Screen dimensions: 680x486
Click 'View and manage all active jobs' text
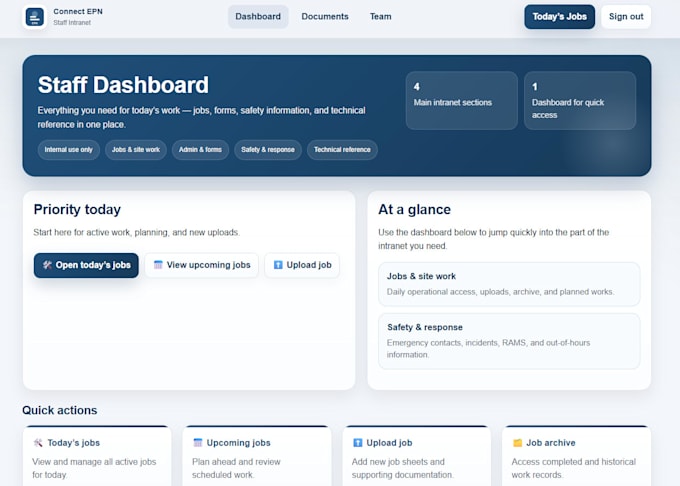[x=94, y=468]
